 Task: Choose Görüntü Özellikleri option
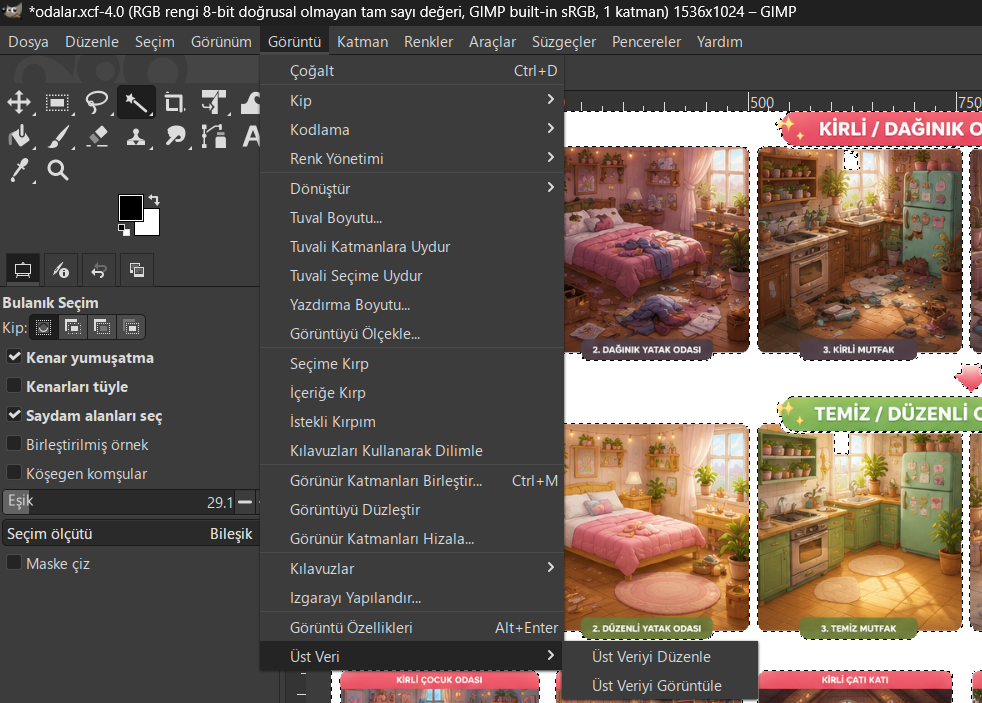[411, 627]
